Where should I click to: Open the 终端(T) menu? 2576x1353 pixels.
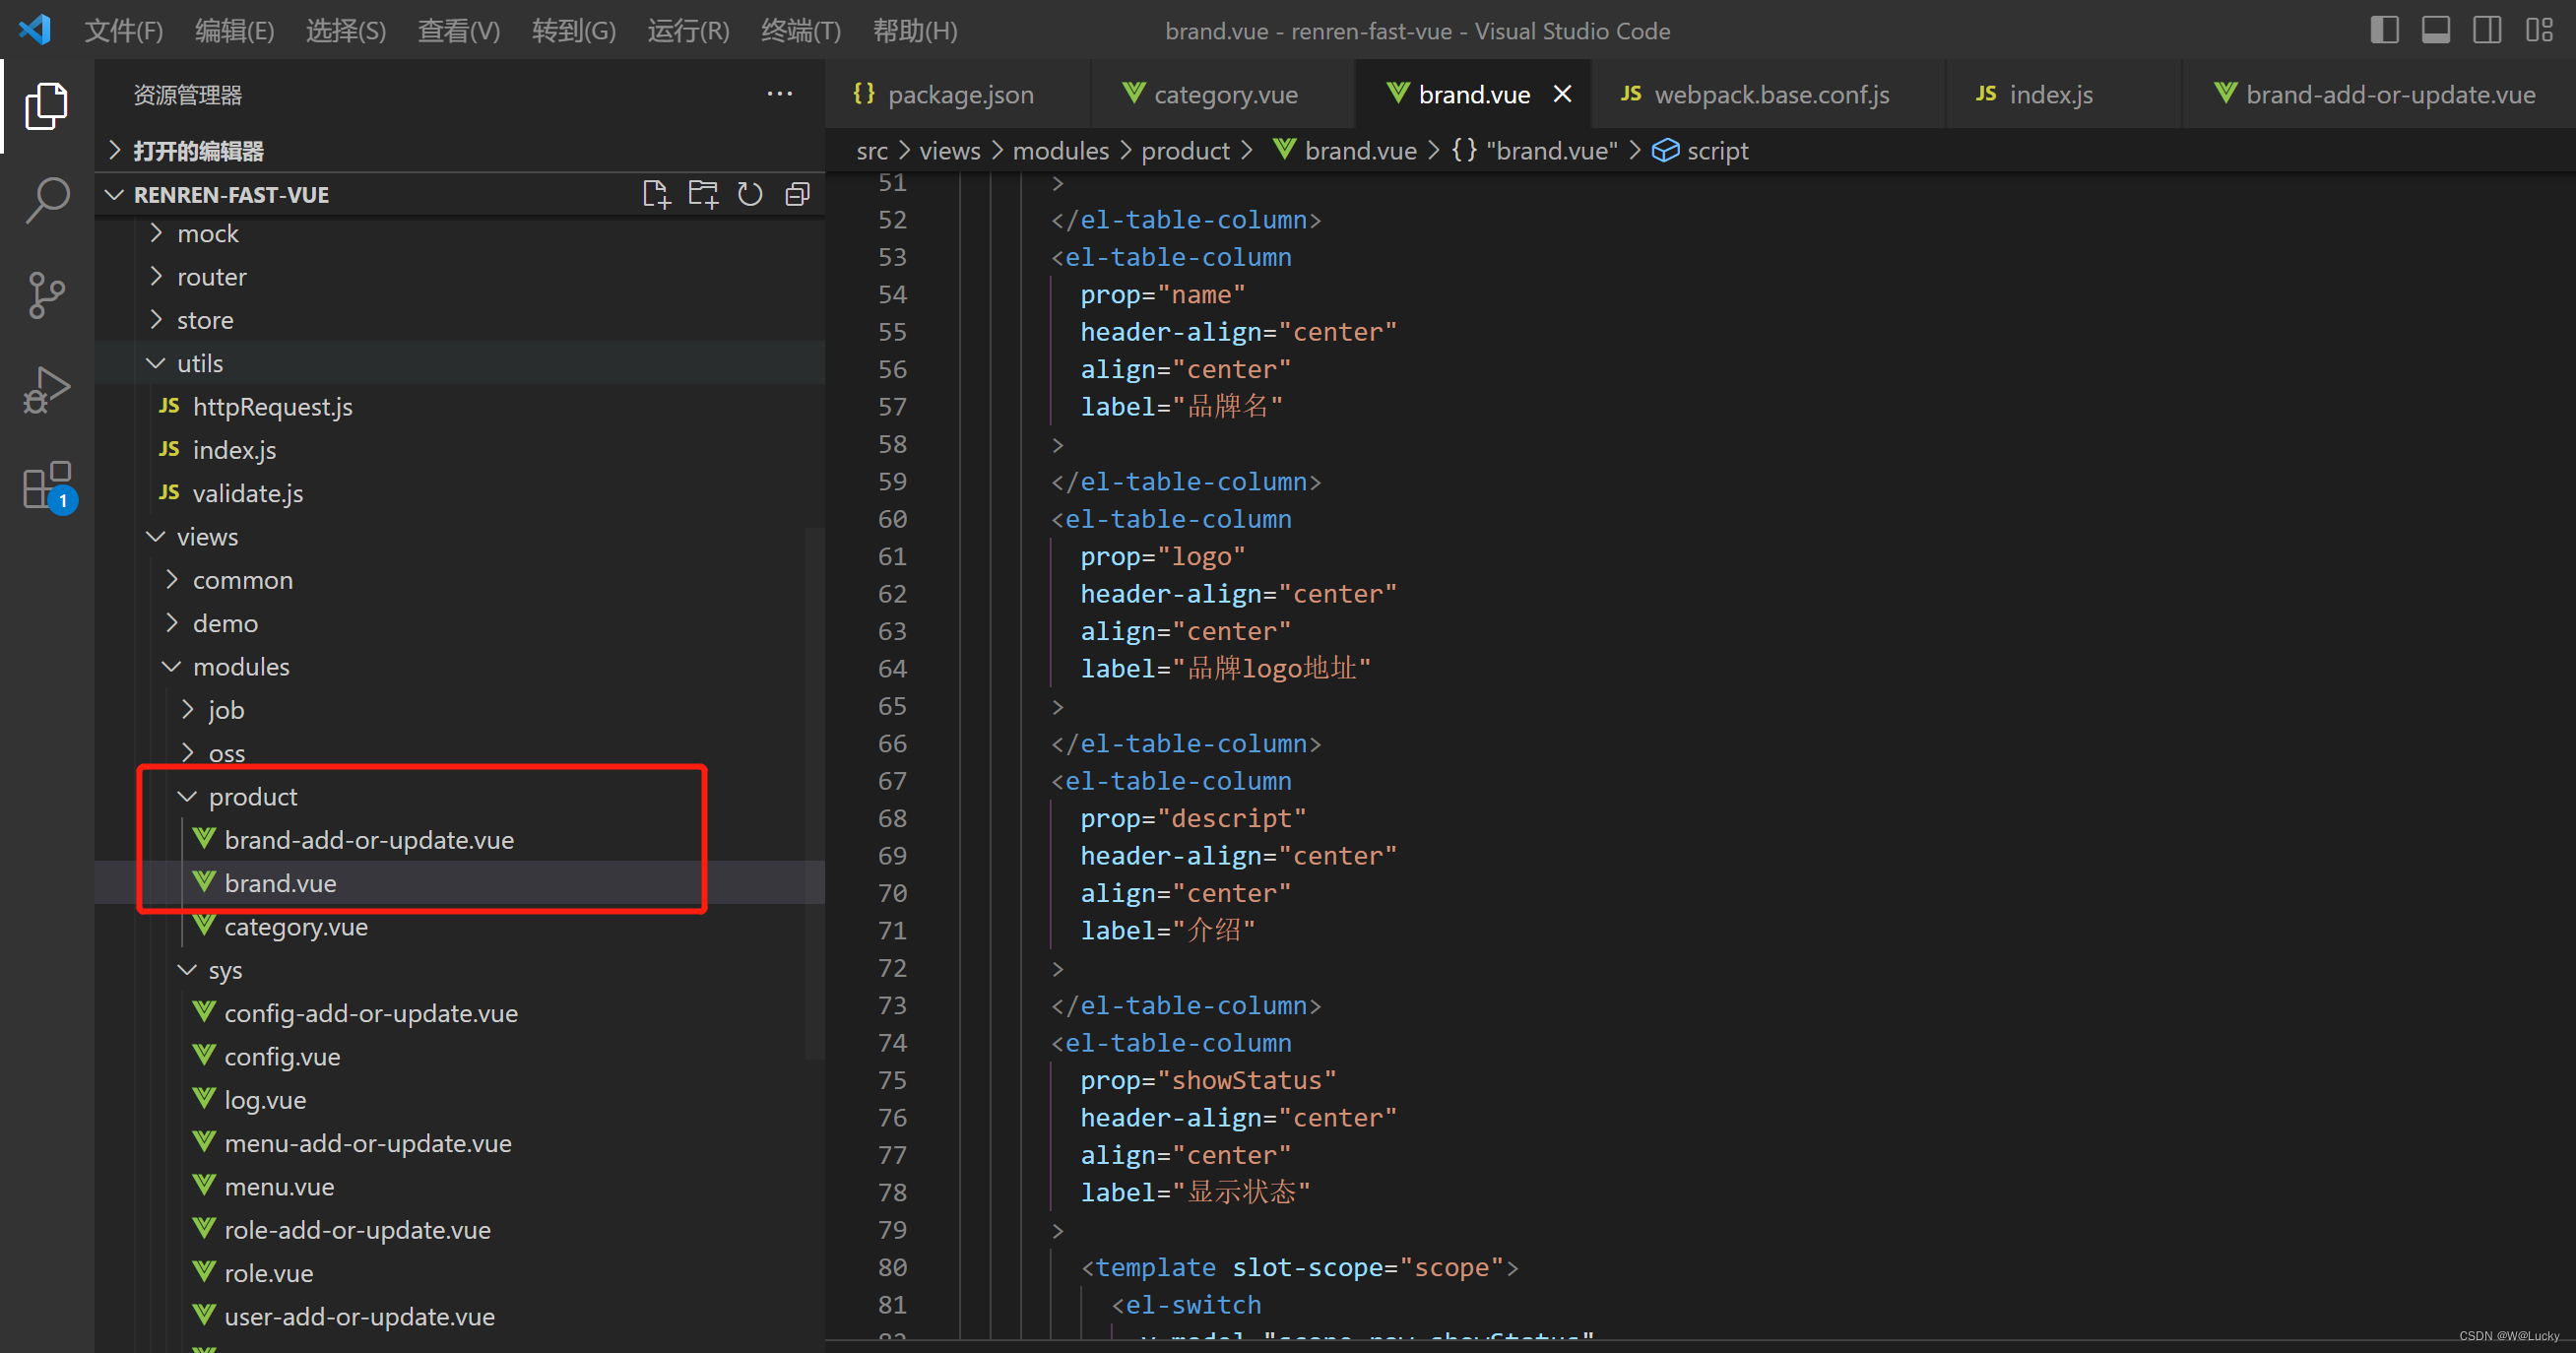[800, 31]
